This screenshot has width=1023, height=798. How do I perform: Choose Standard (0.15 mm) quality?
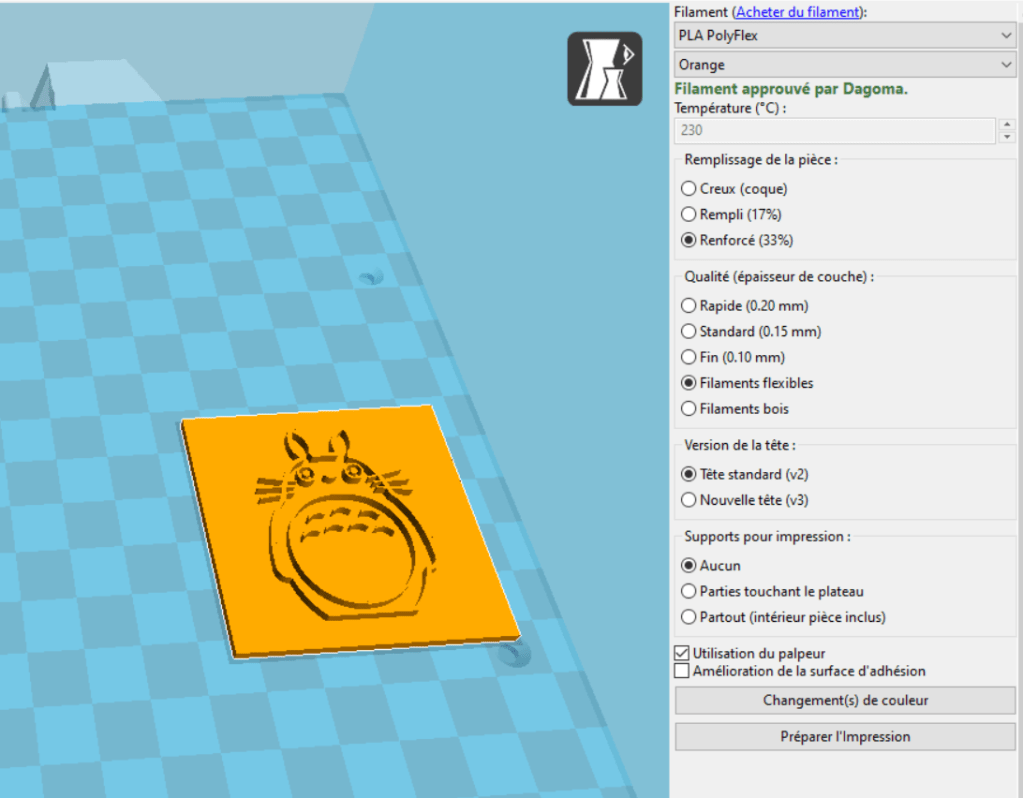(x=688, y=331)
